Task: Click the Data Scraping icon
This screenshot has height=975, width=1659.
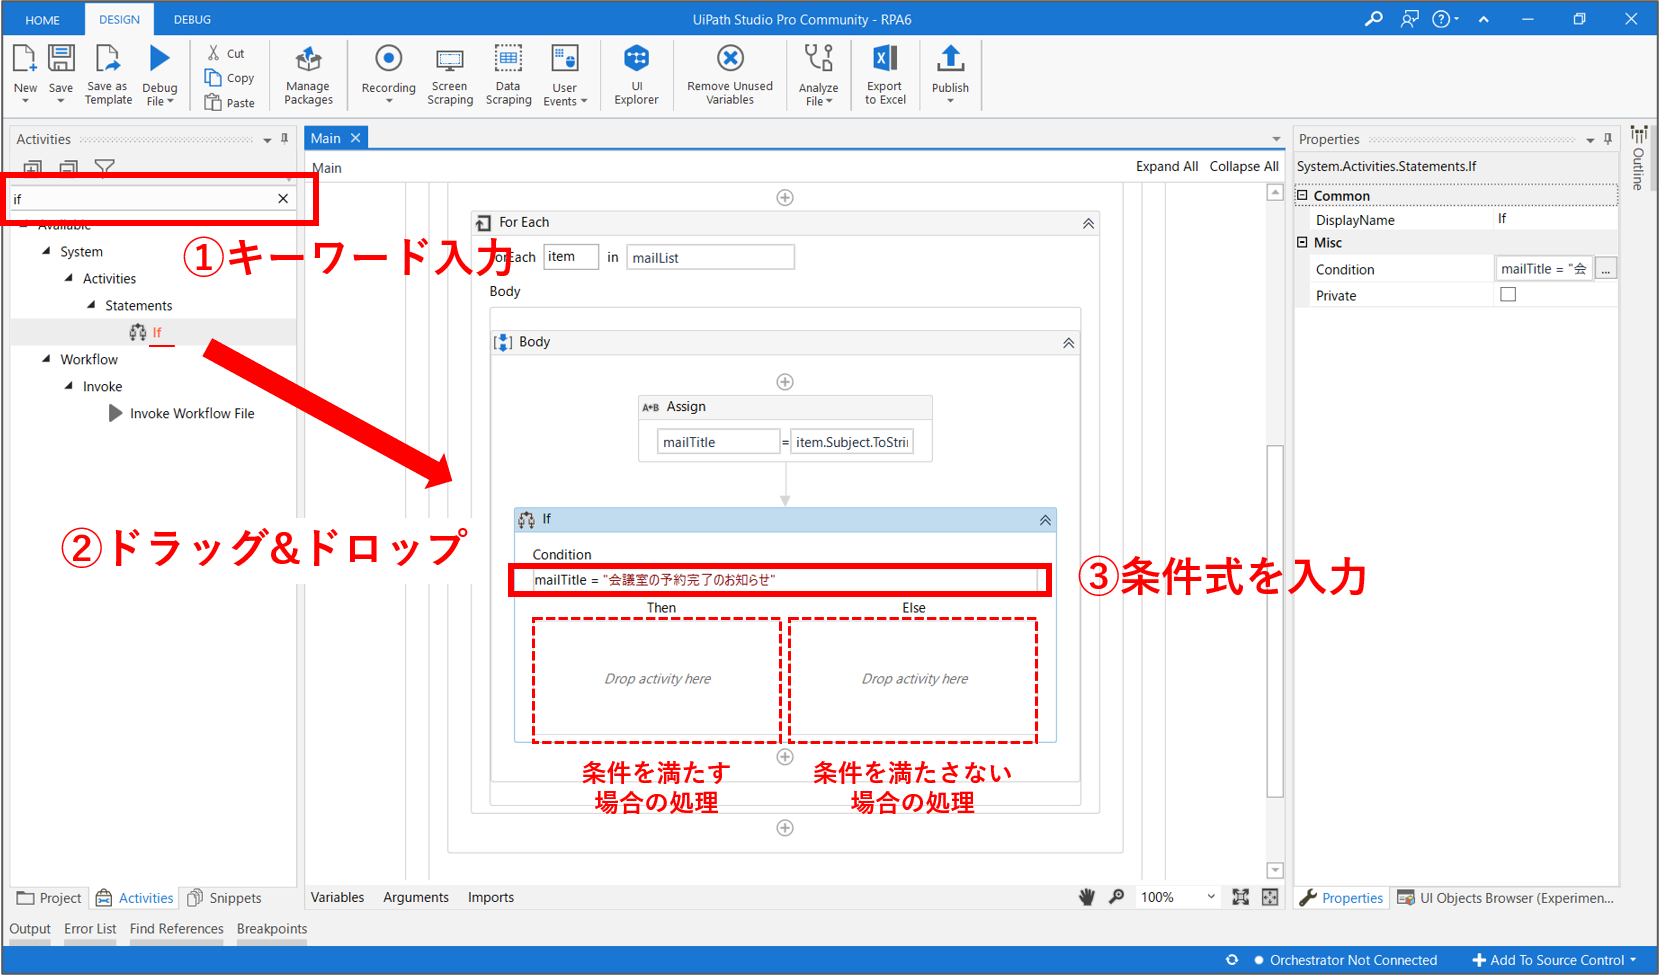Action: (508, 60)
